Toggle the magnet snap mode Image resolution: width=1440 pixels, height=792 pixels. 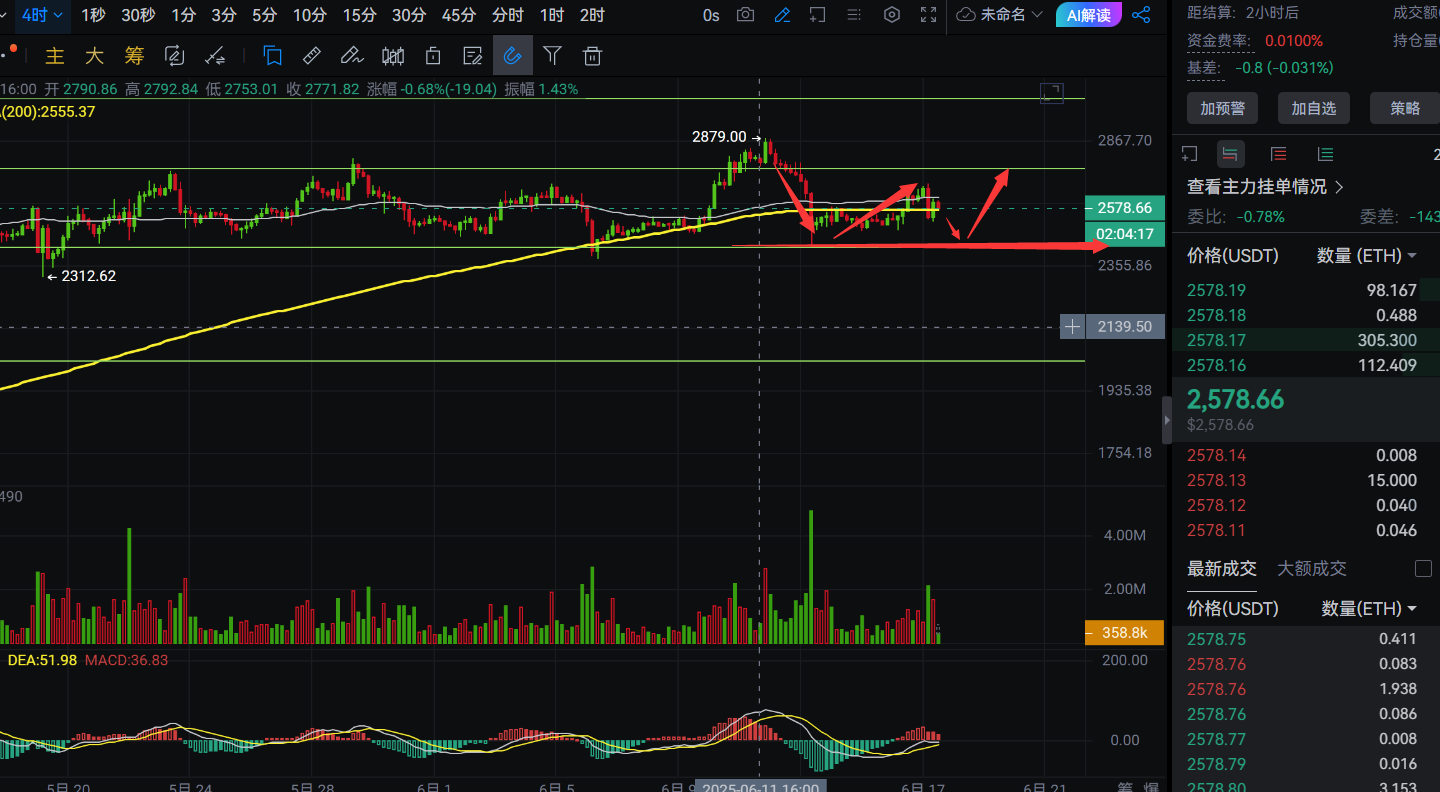[512, 56]
